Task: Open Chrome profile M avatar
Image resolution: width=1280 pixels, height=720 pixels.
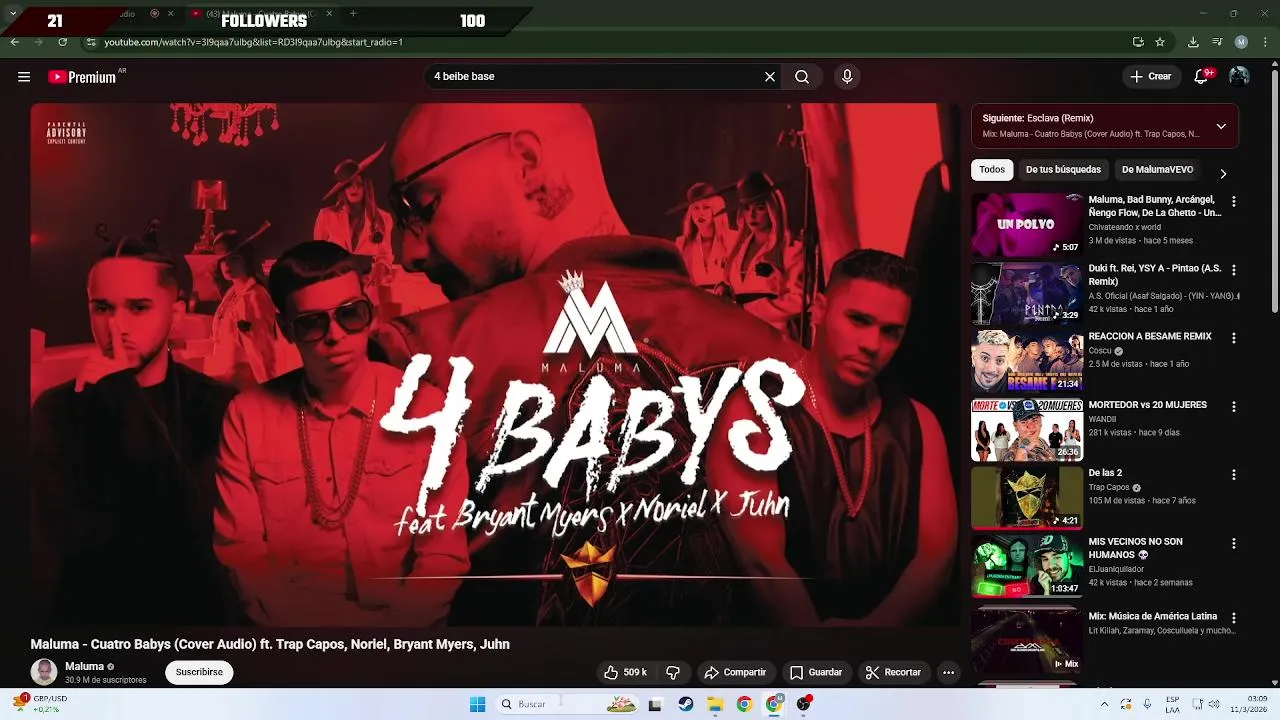Action: 1241,42
